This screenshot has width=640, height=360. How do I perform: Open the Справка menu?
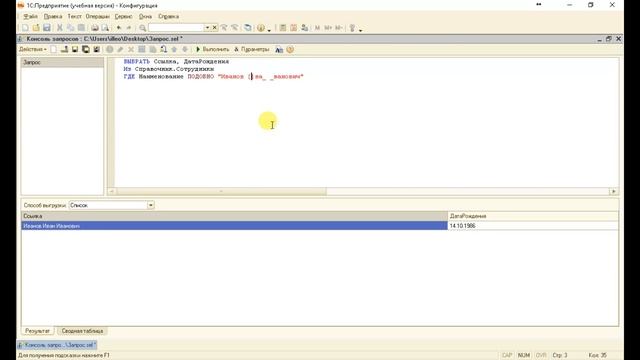pyautogui.click(x=168, y=16)
